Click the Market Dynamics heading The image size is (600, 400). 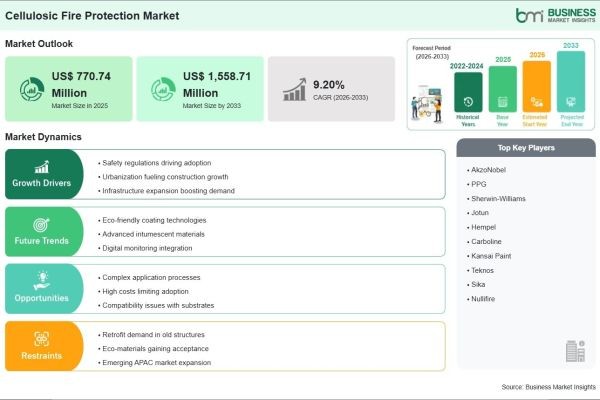[x=43, y=137]
